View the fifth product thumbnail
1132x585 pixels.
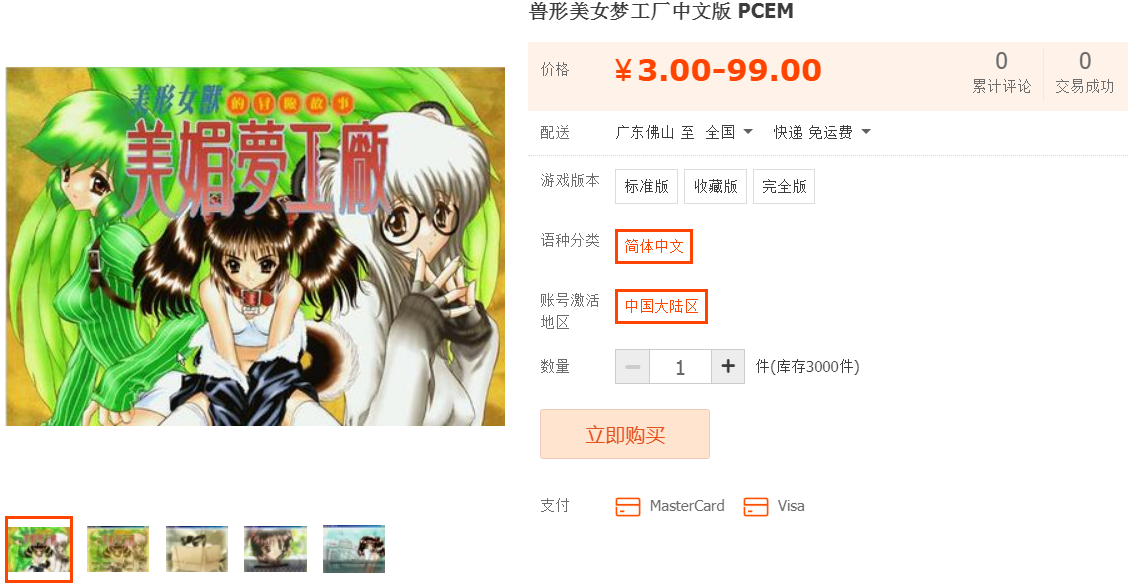point(354,549)
